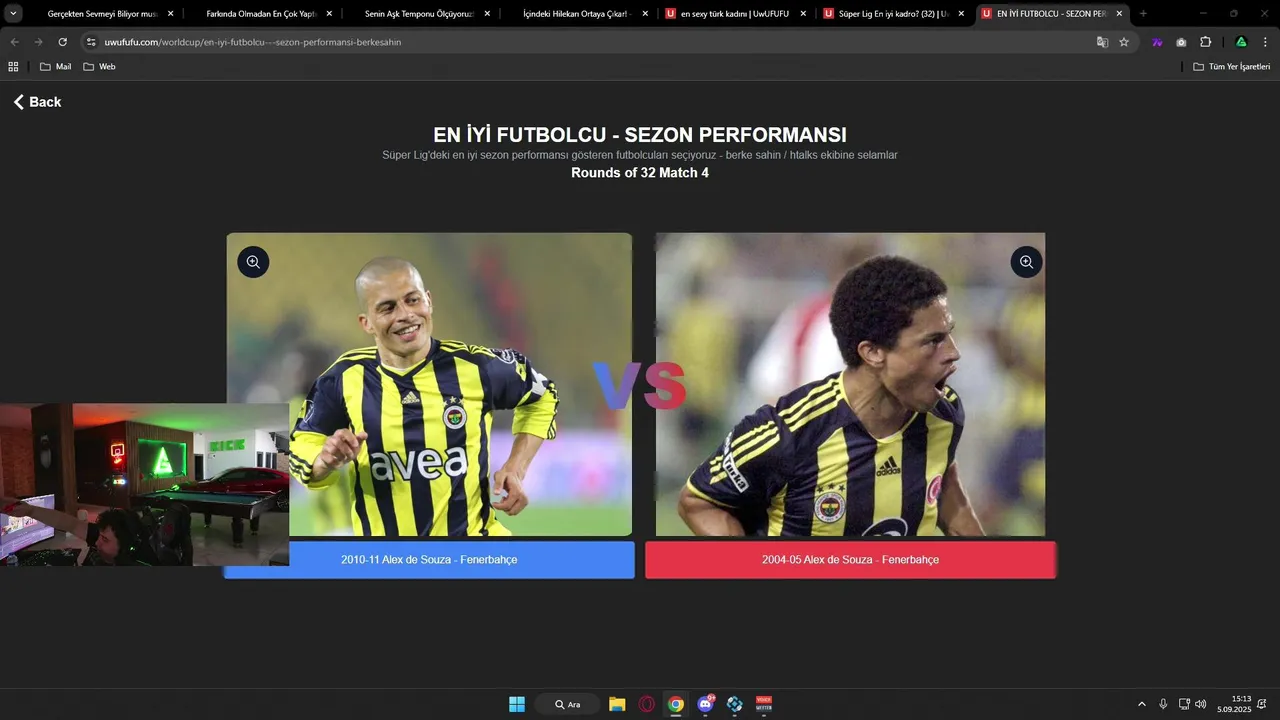Open the Tüm Yer İşaretleri folder
1280x720 pixels.
1232,66
